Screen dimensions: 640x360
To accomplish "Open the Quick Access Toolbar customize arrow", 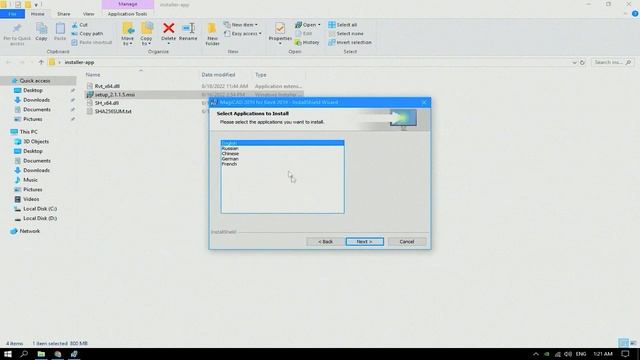I will pyautogui.click(x=36, y=5).
